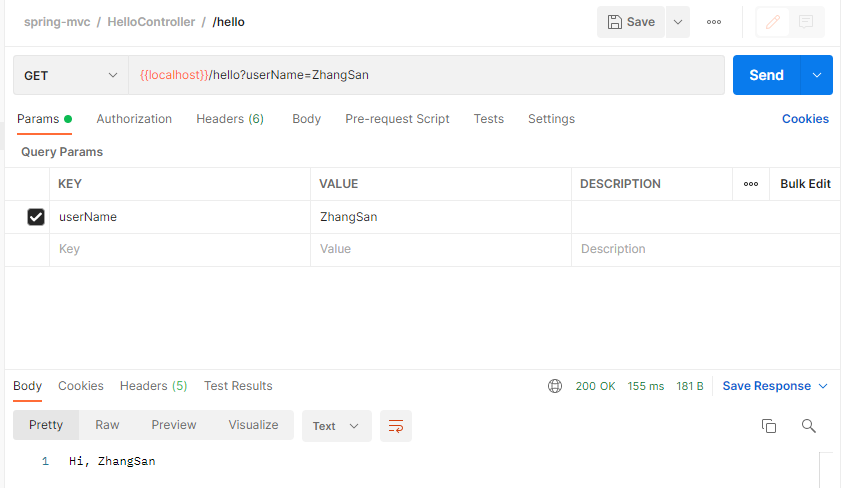
Task: Click the 181 B response size
Action: click(689, 386)
